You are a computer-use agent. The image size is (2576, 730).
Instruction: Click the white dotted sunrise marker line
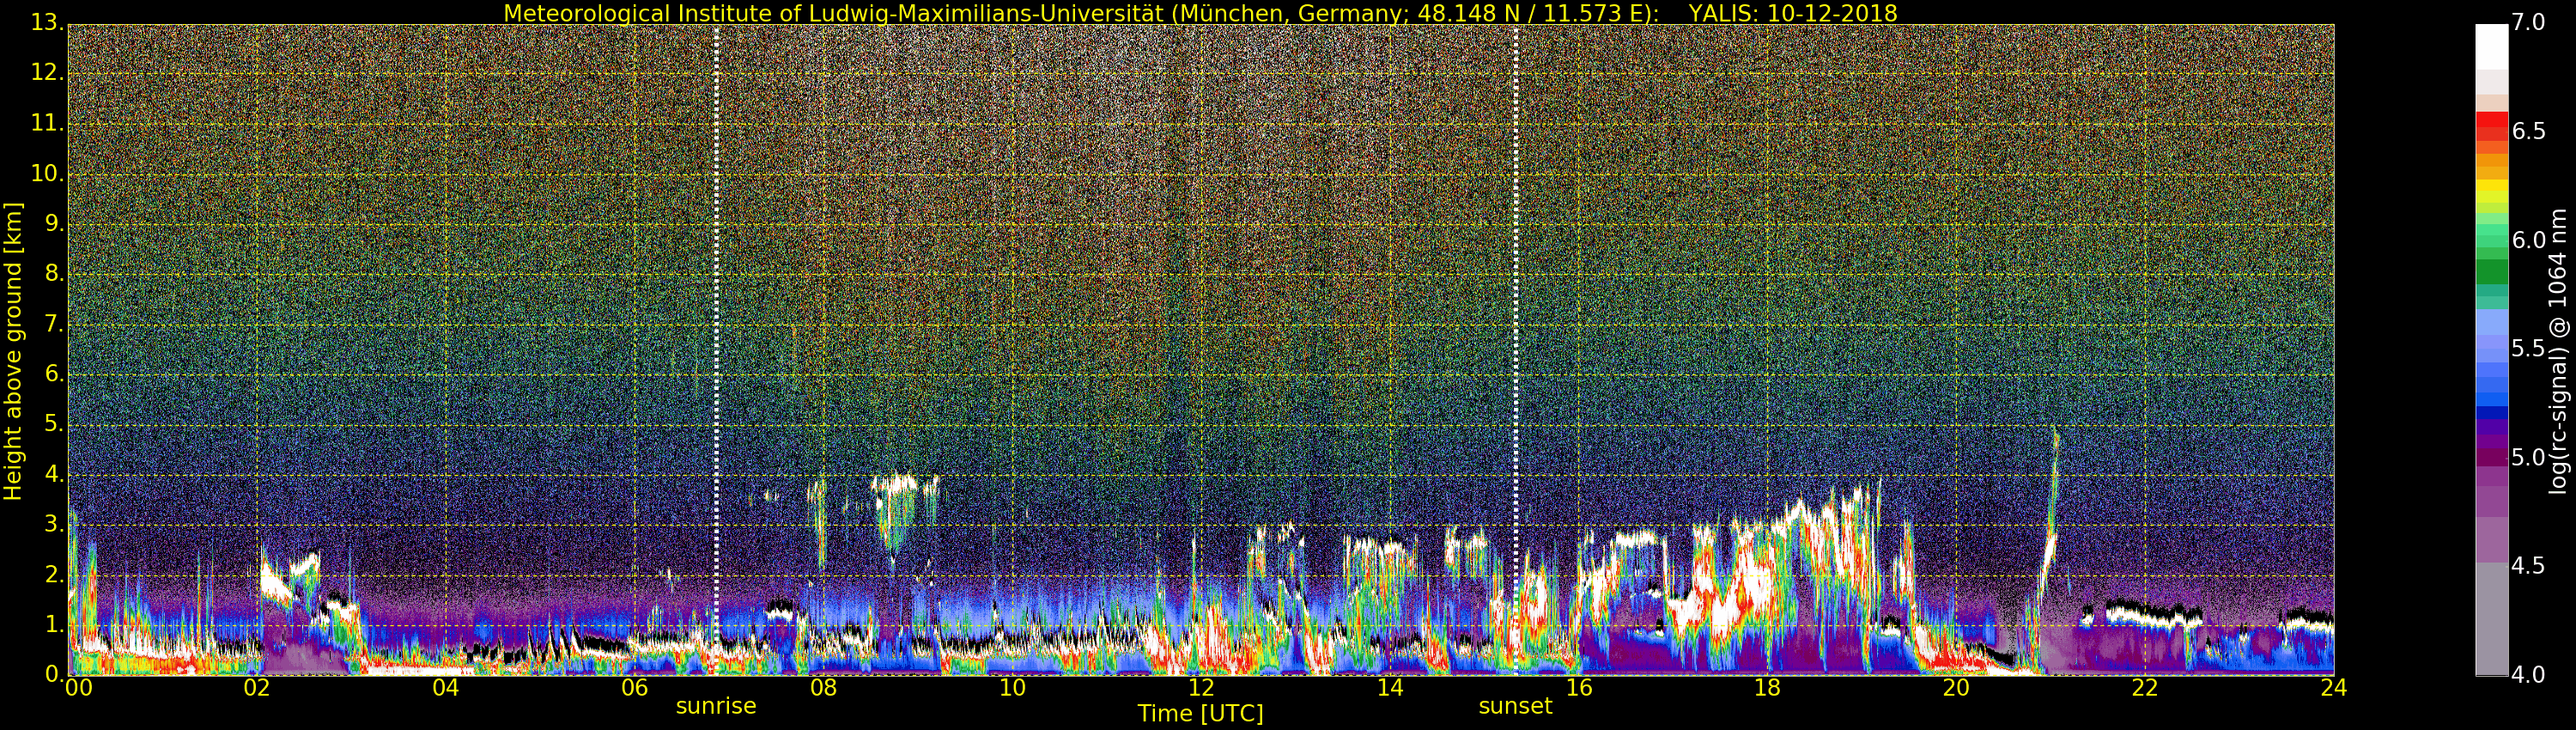(x=716, y=350)
